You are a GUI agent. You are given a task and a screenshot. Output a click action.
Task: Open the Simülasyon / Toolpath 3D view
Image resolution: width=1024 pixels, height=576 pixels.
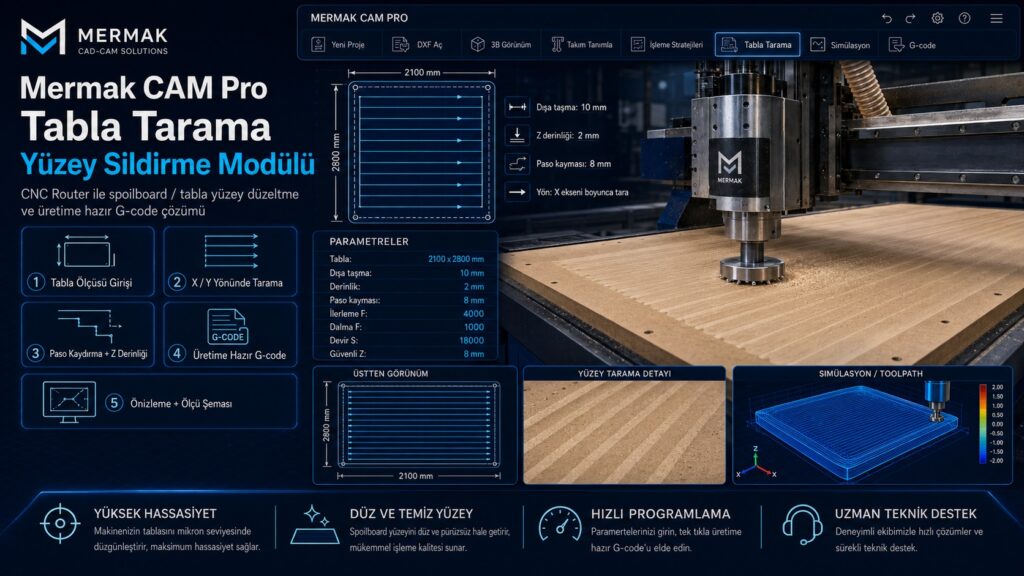point(872,425)
